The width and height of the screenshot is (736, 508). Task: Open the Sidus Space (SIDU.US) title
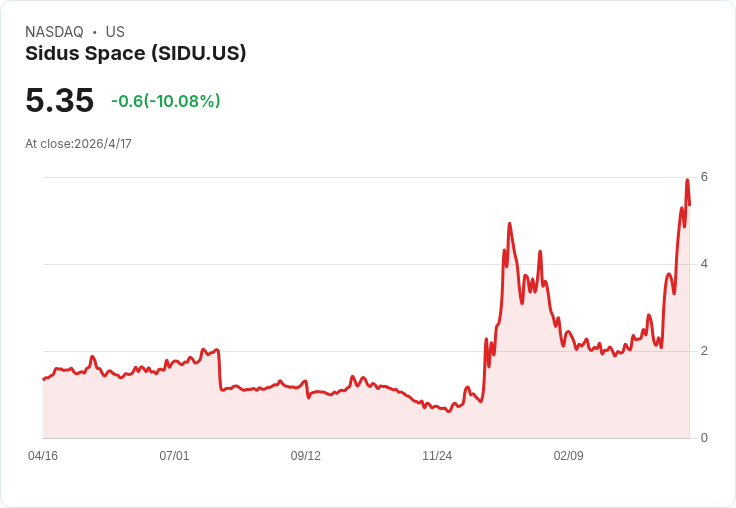[135, 54]
